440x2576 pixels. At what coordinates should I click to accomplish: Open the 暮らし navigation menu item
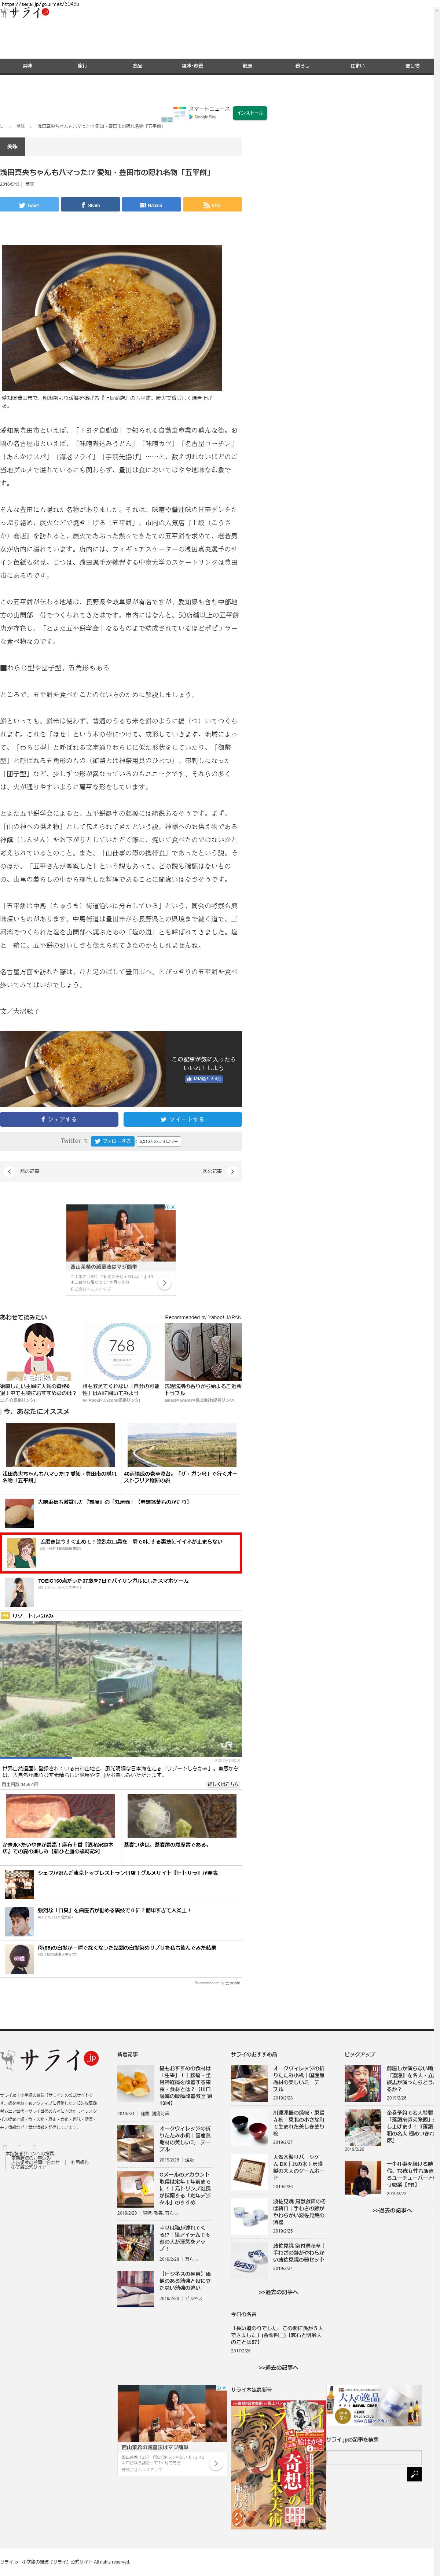click(302, 66)
